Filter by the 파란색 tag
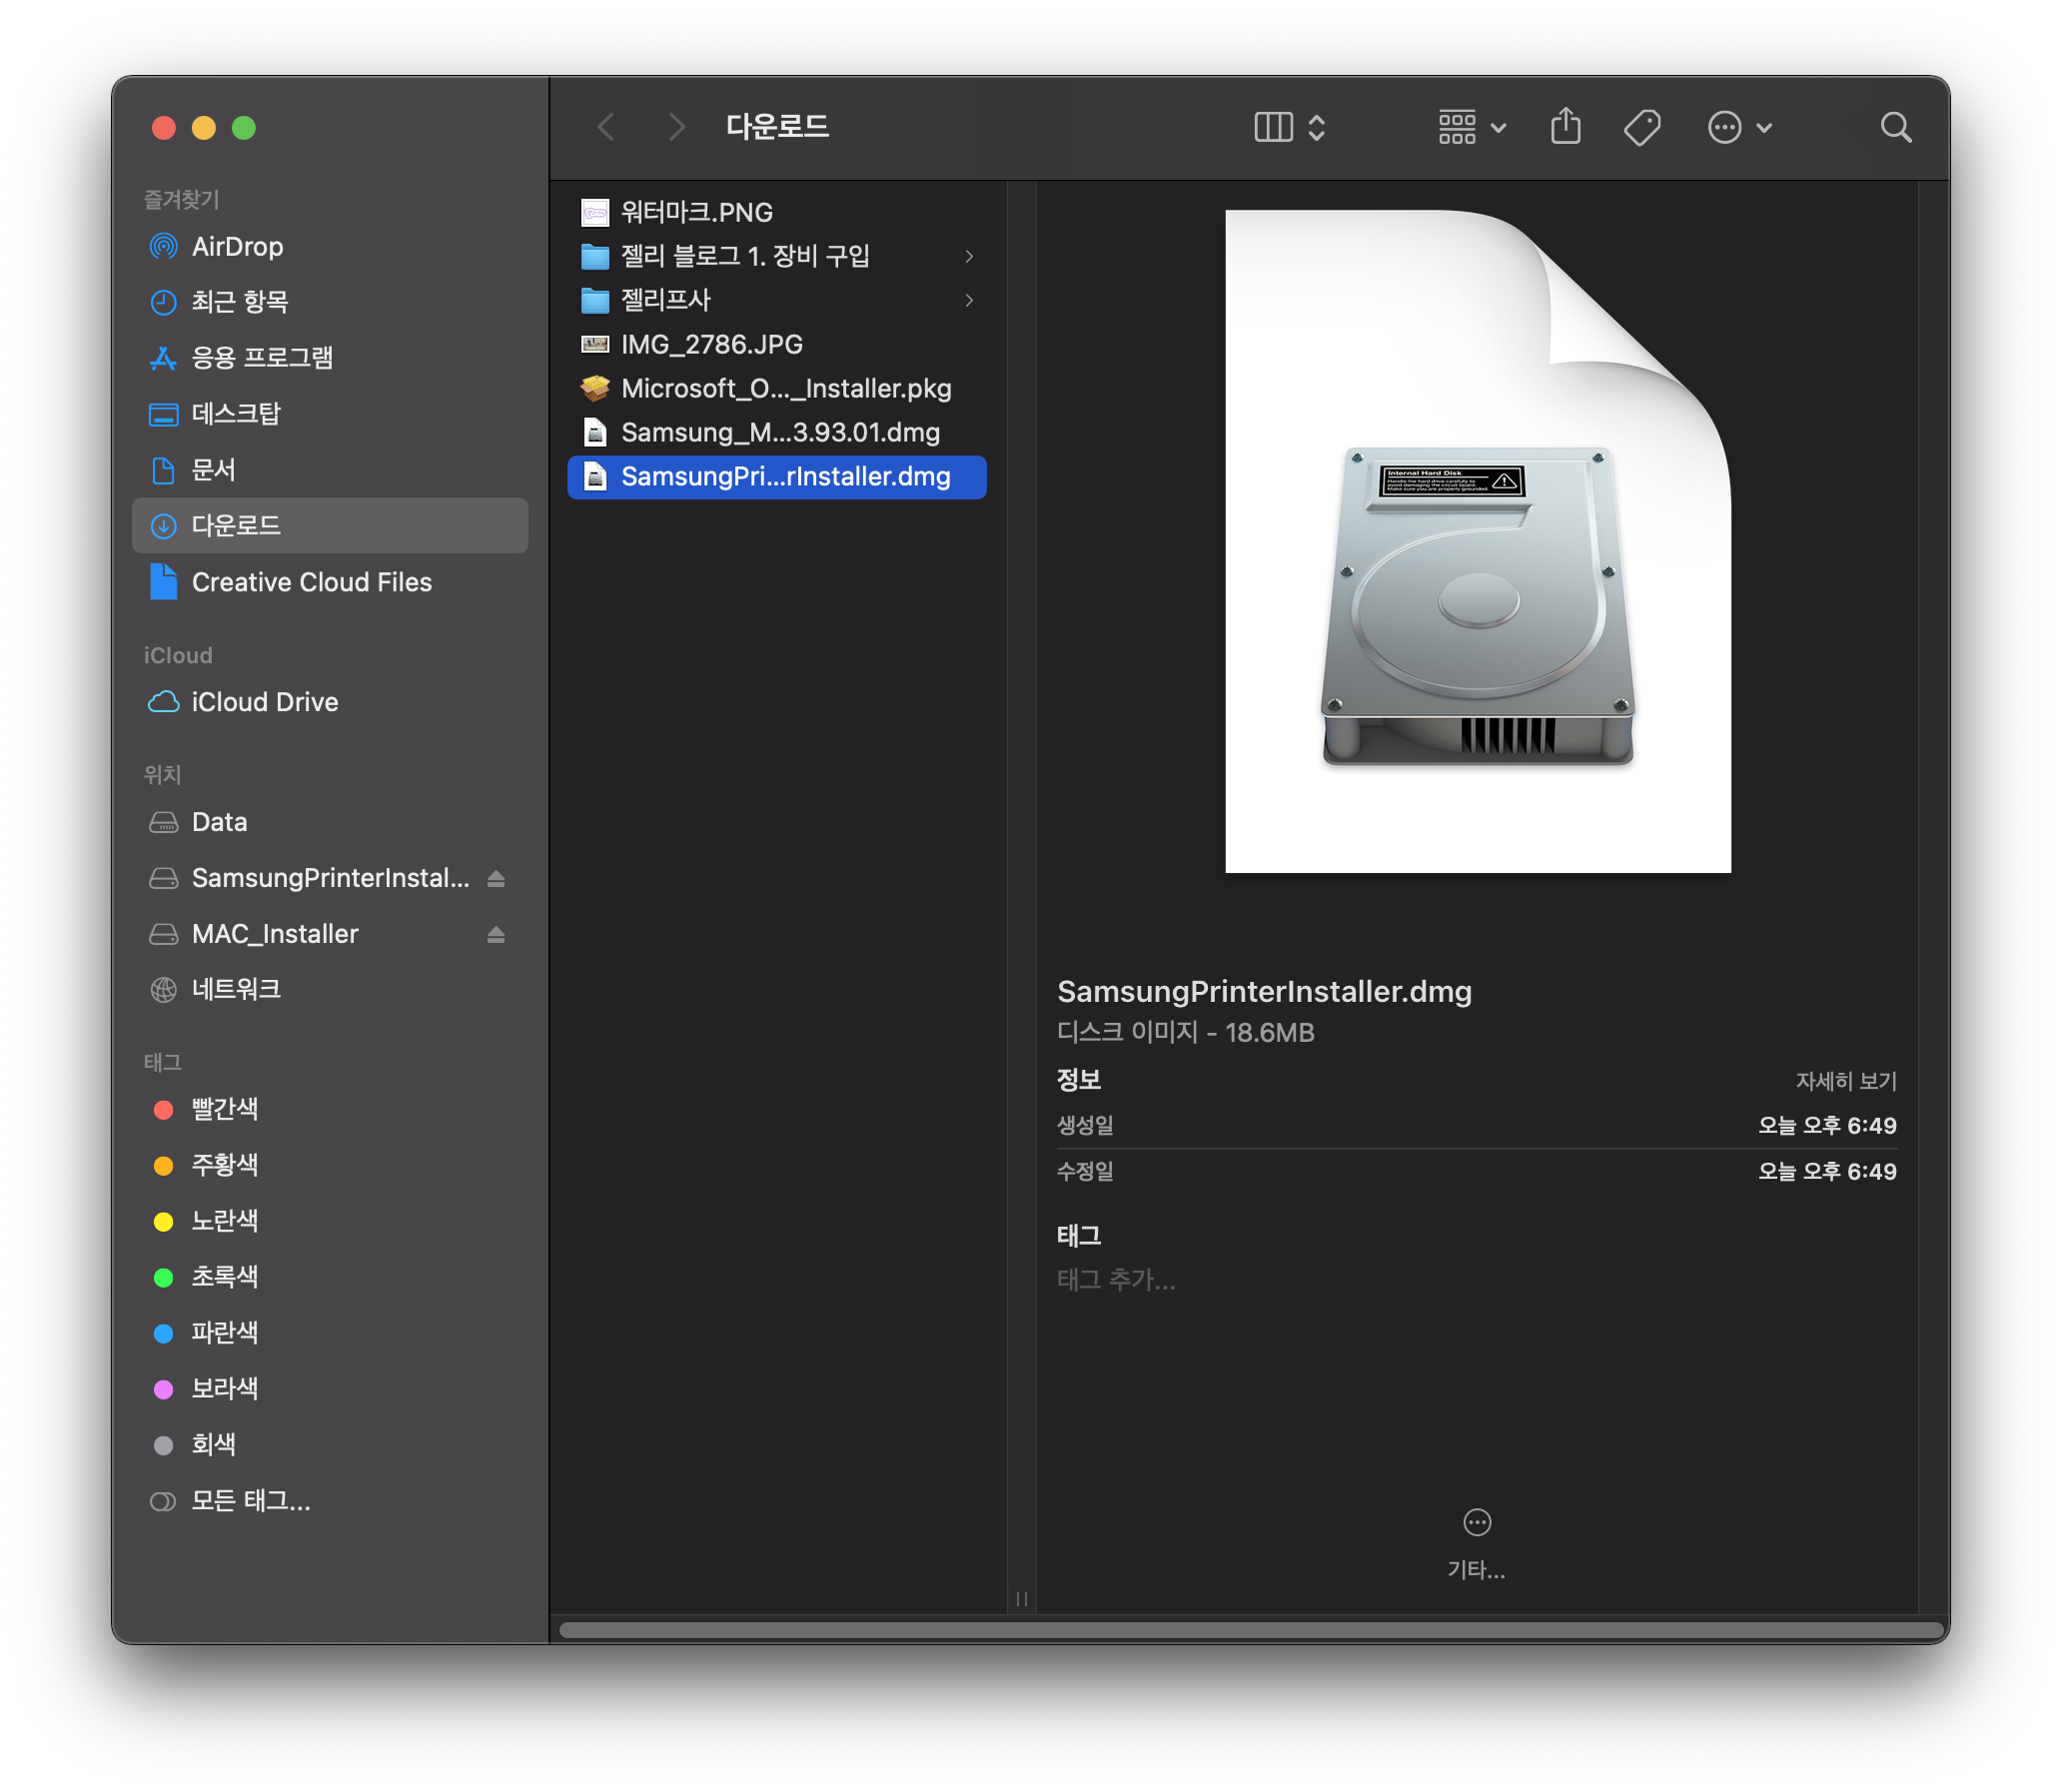 (x=329, y=1332)
